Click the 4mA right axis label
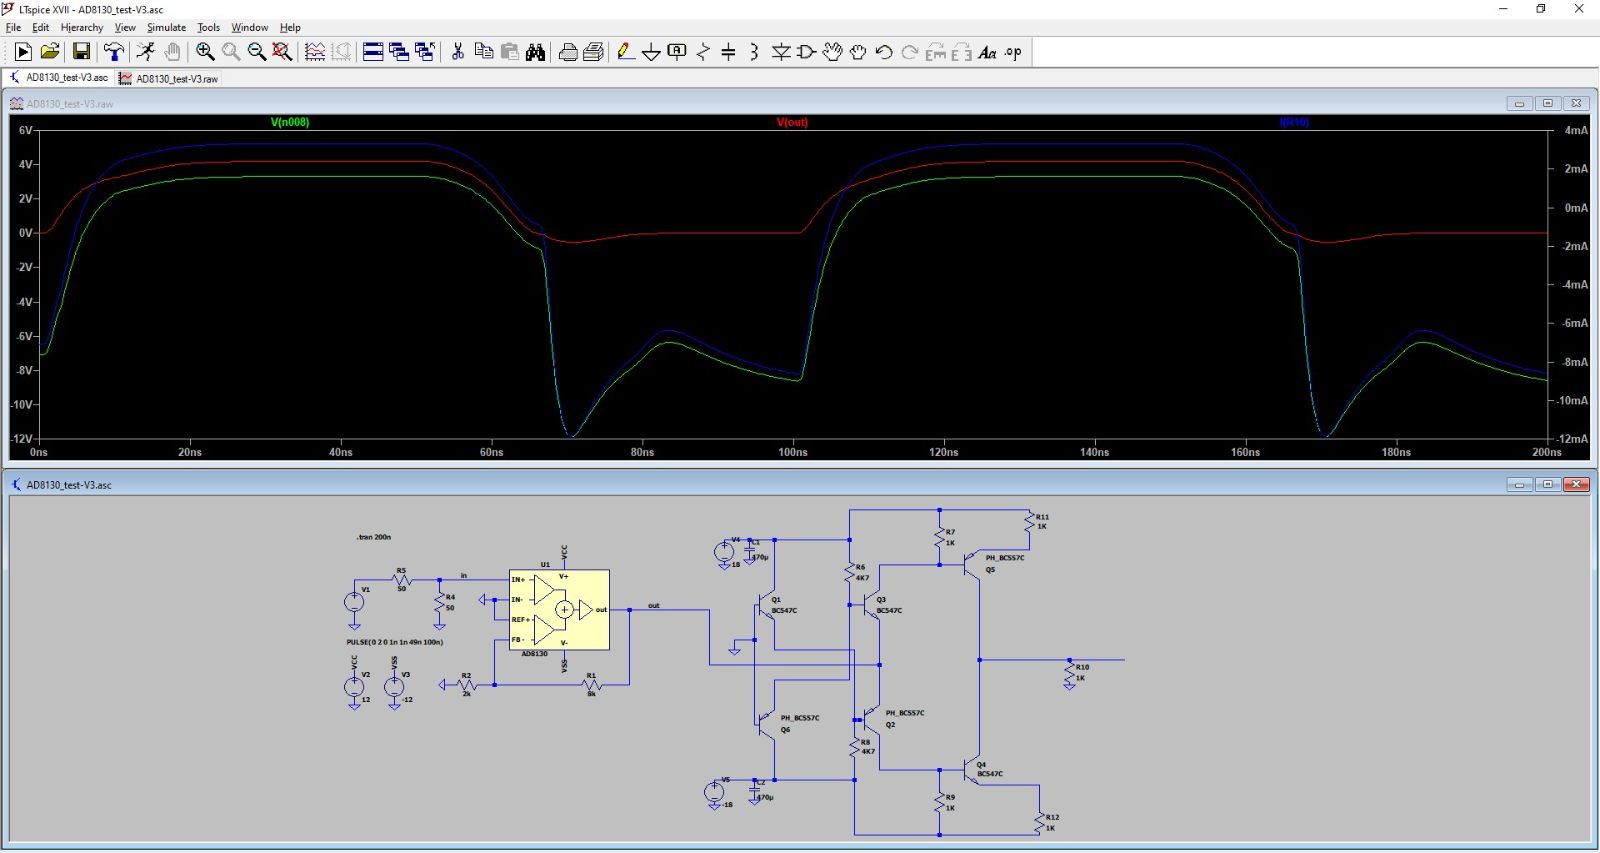Screen dimensions: 1600x853 click(x=1576, y=130)
